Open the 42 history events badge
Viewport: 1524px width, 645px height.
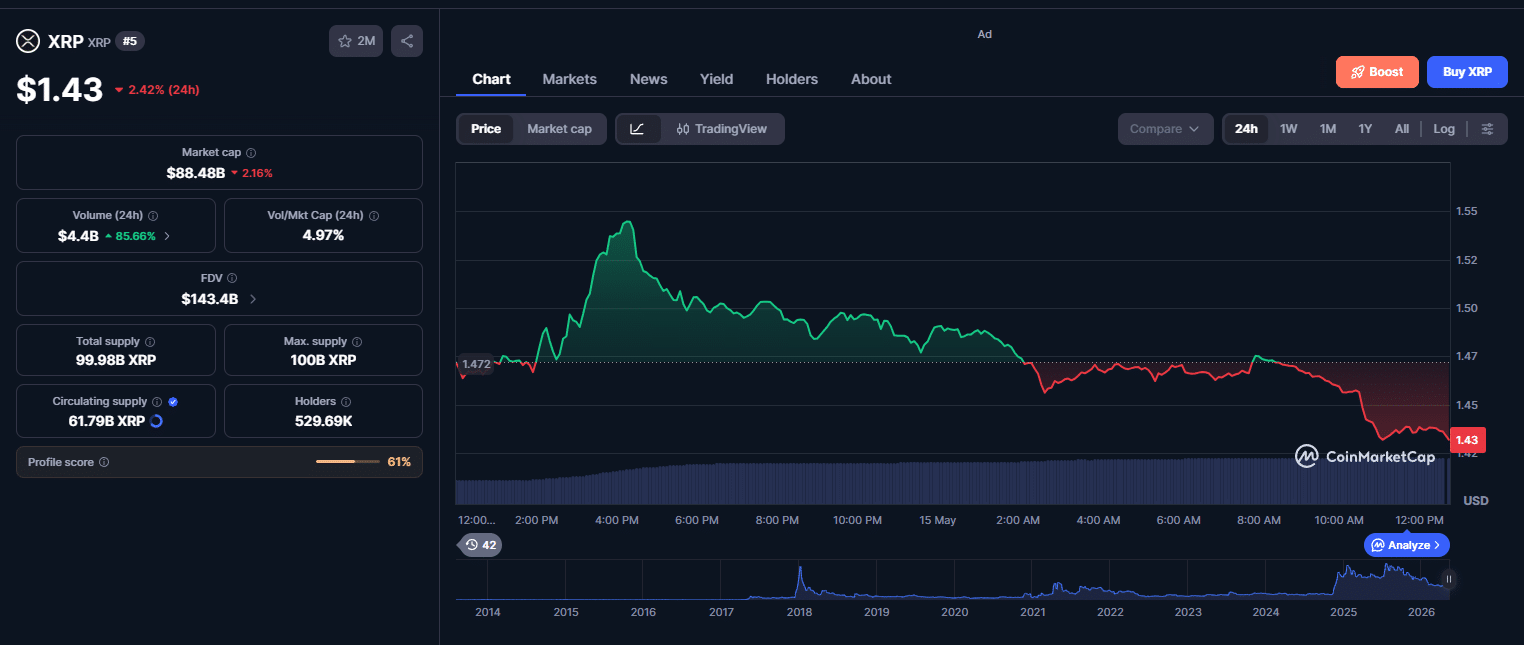(x=480, y=545)
